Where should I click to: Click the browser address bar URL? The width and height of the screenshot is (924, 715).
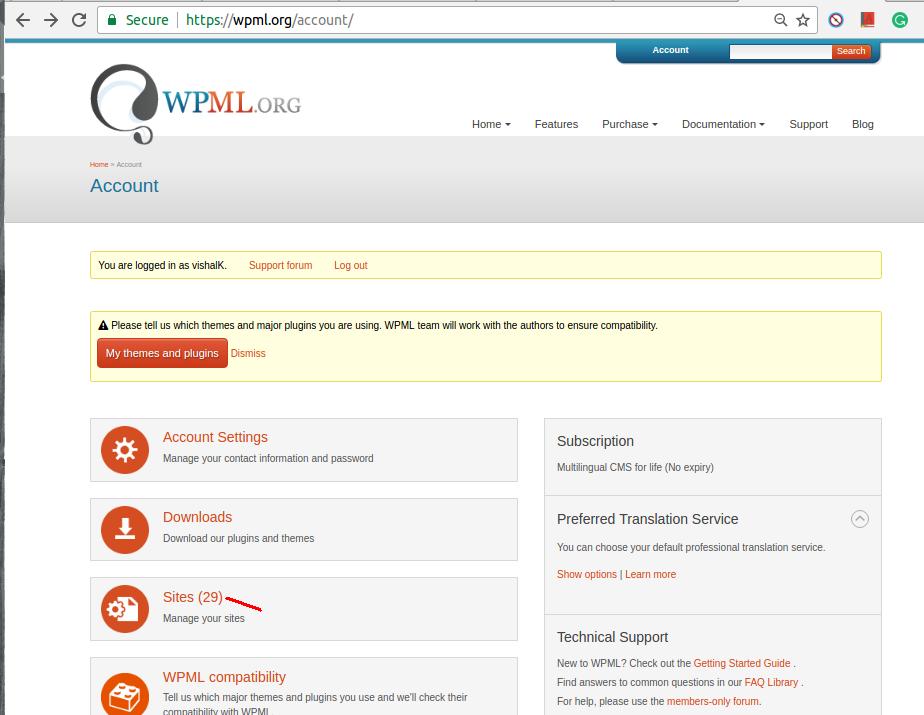tap(269, 20)
